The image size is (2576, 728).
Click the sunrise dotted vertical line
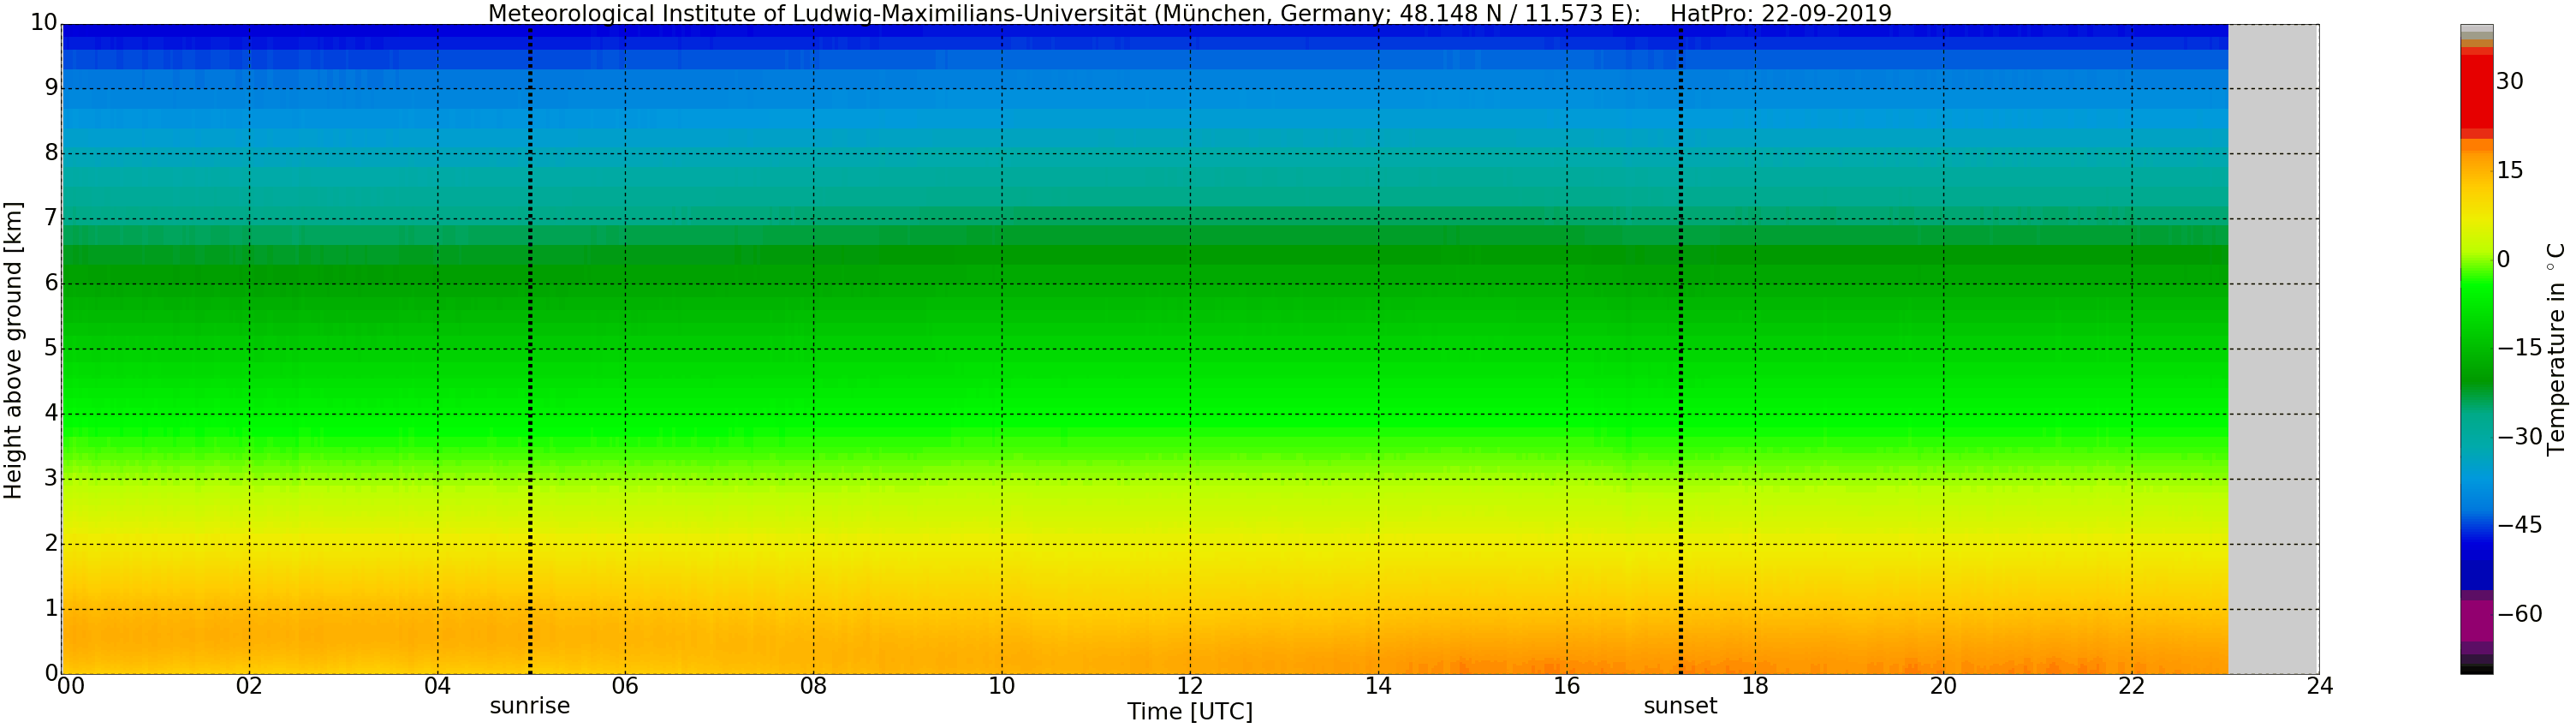point(530,350)
